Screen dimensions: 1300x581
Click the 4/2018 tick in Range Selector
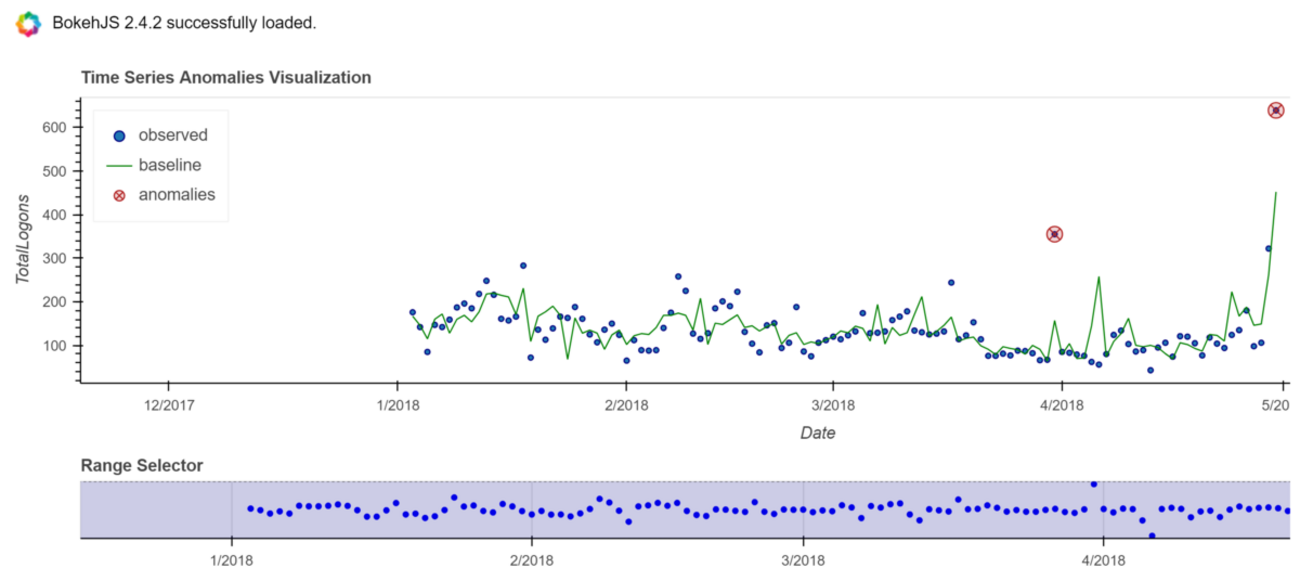click(x=1102, y=558)
